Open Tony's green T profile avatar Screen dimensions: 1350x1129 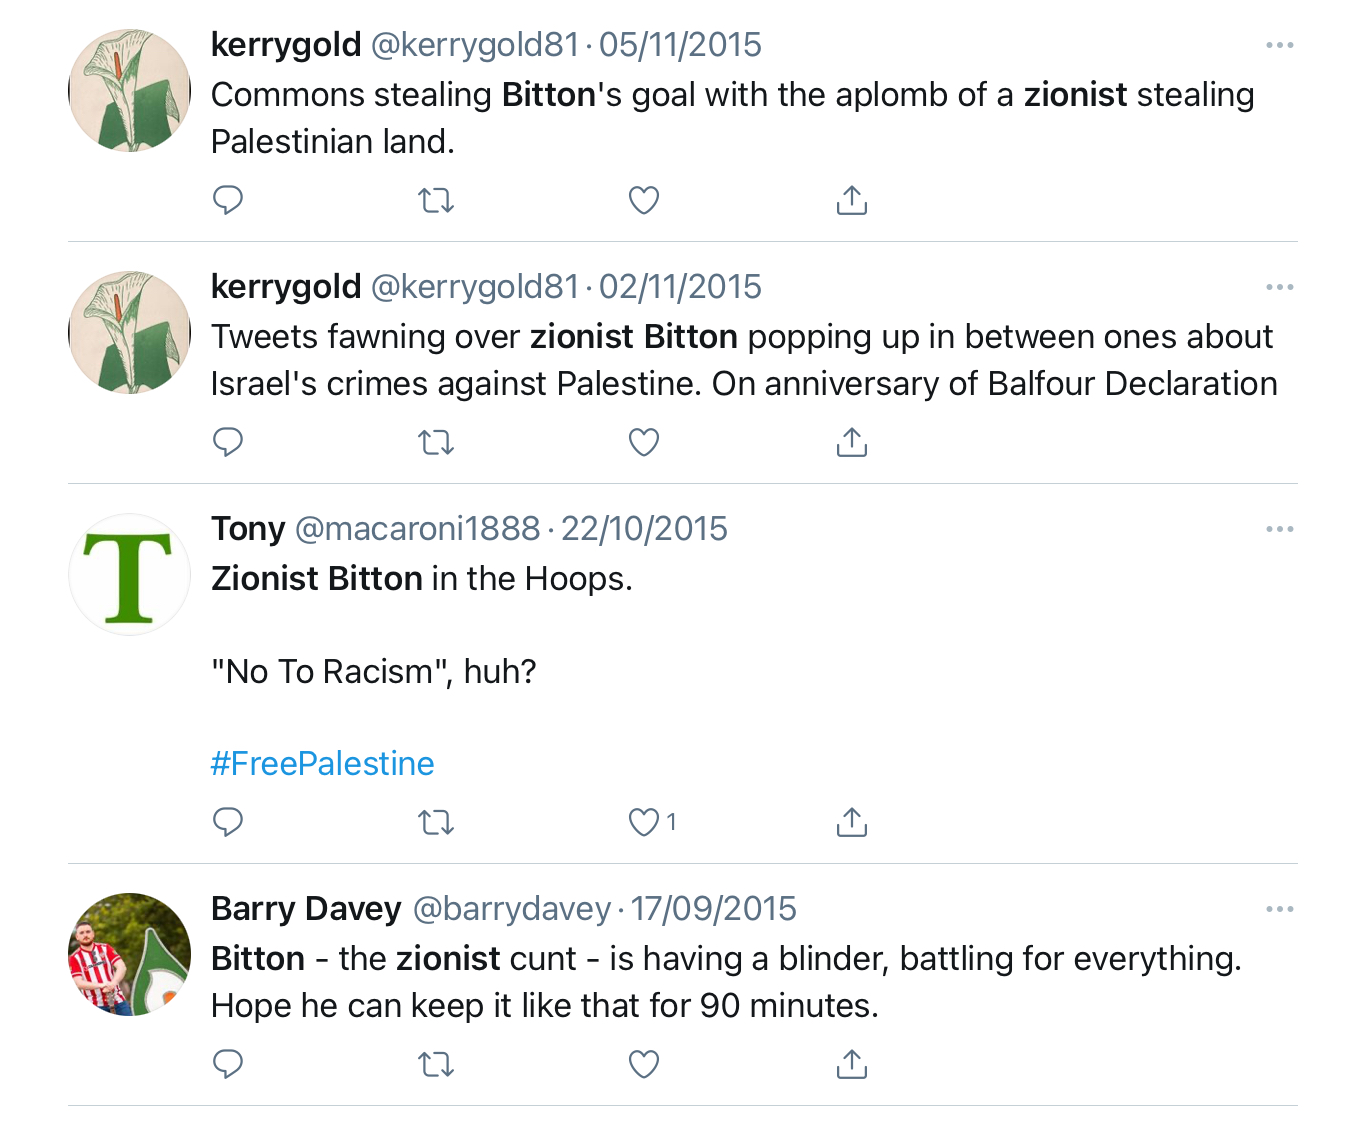point(129,575)
